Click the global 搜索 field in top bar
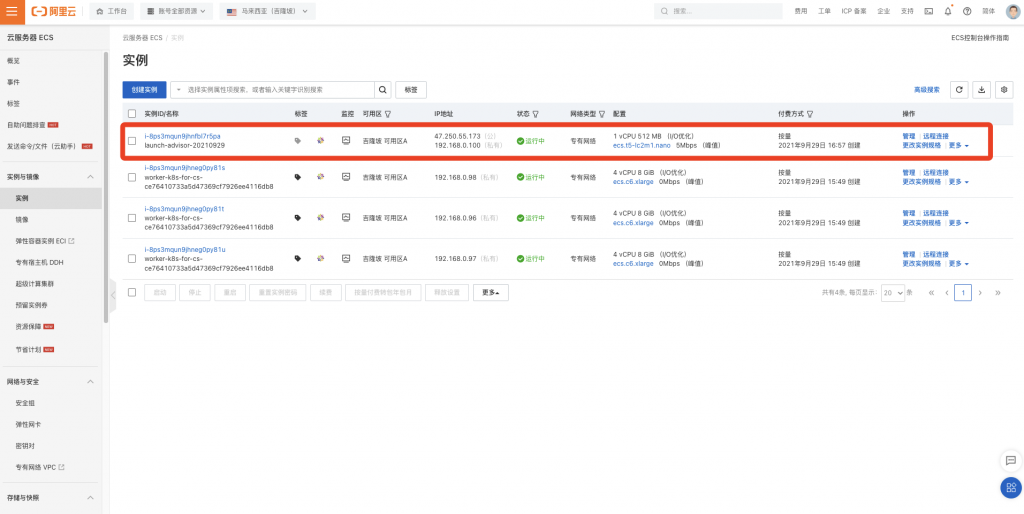 coord(718,11)
